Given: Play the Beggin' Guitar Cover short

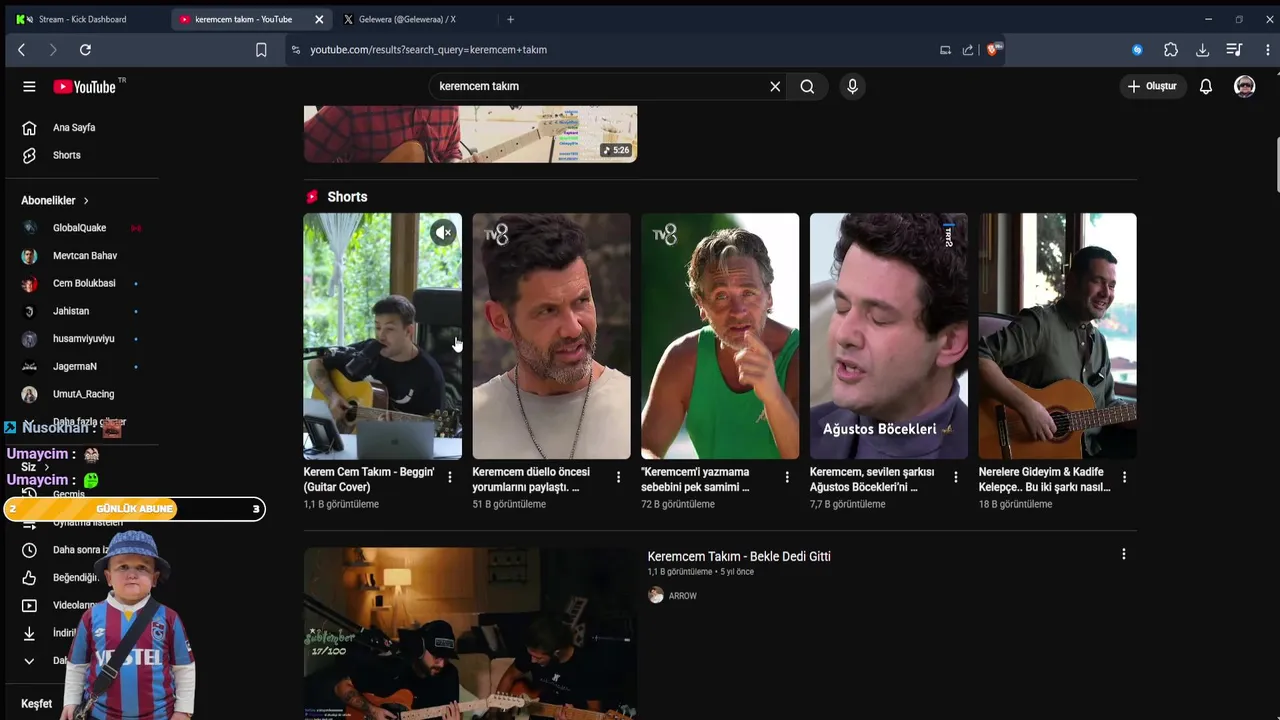Looking at the screenshot, I should coord(383,336).
